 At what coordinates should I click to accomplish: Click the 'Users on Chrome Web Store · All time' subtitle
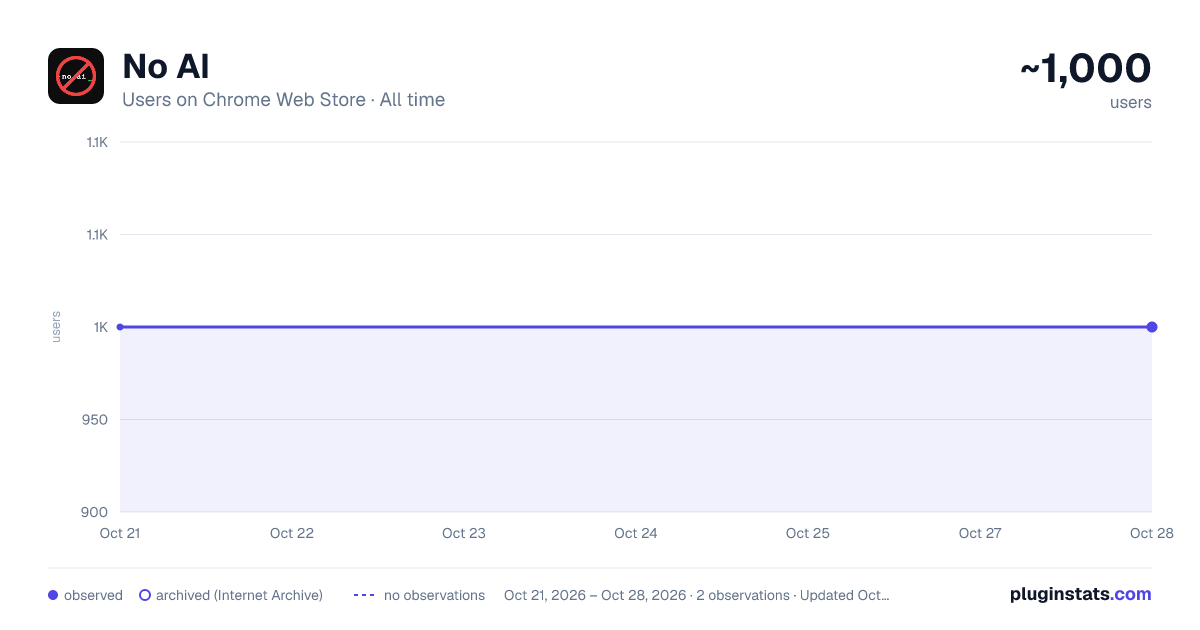[x=283, y=100]
